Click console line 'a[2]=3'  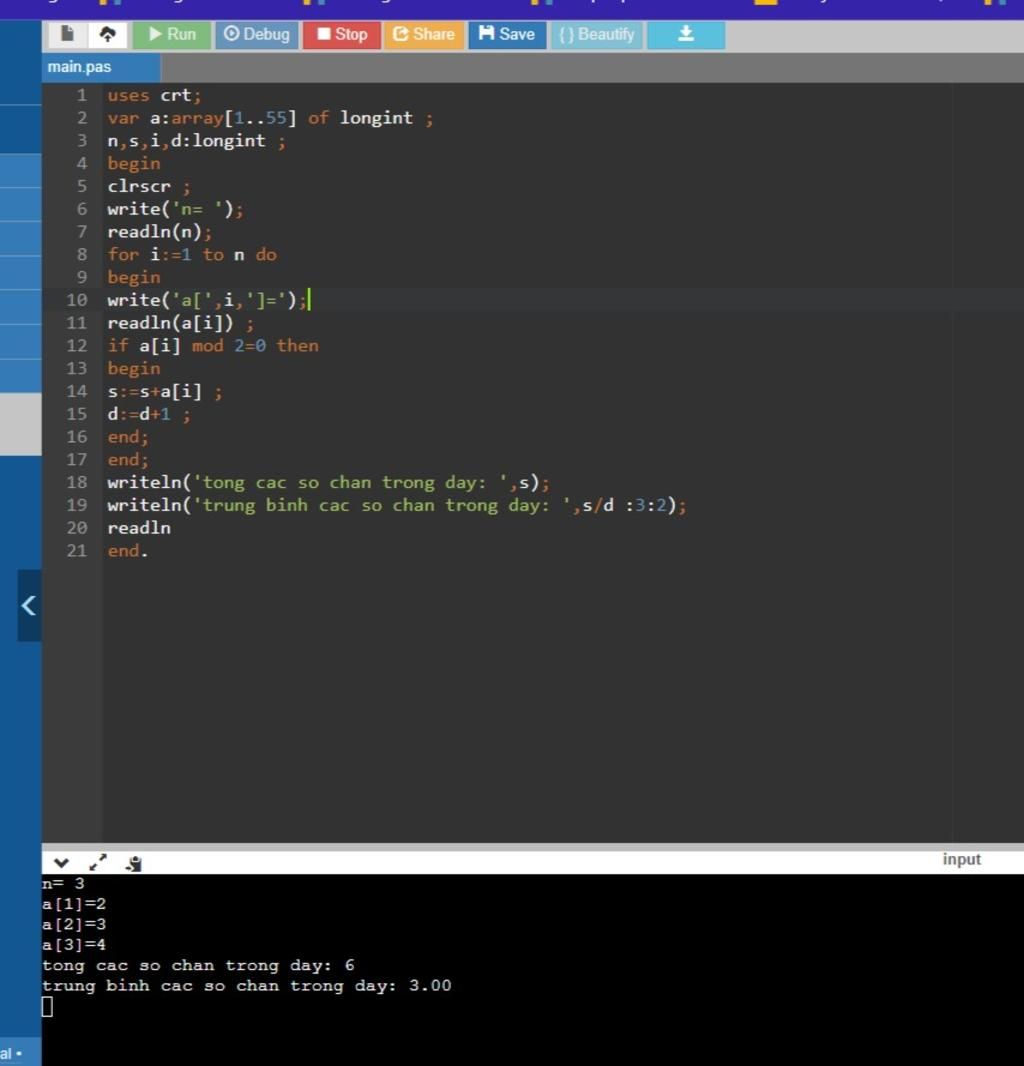[x=74, y=924]
